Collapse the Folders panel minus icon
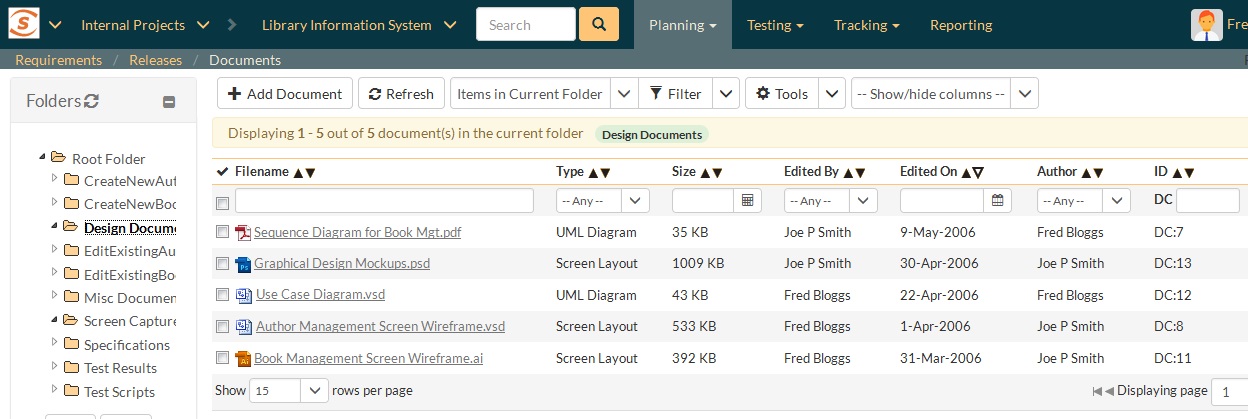1248x419 pixels. (169, 101)
